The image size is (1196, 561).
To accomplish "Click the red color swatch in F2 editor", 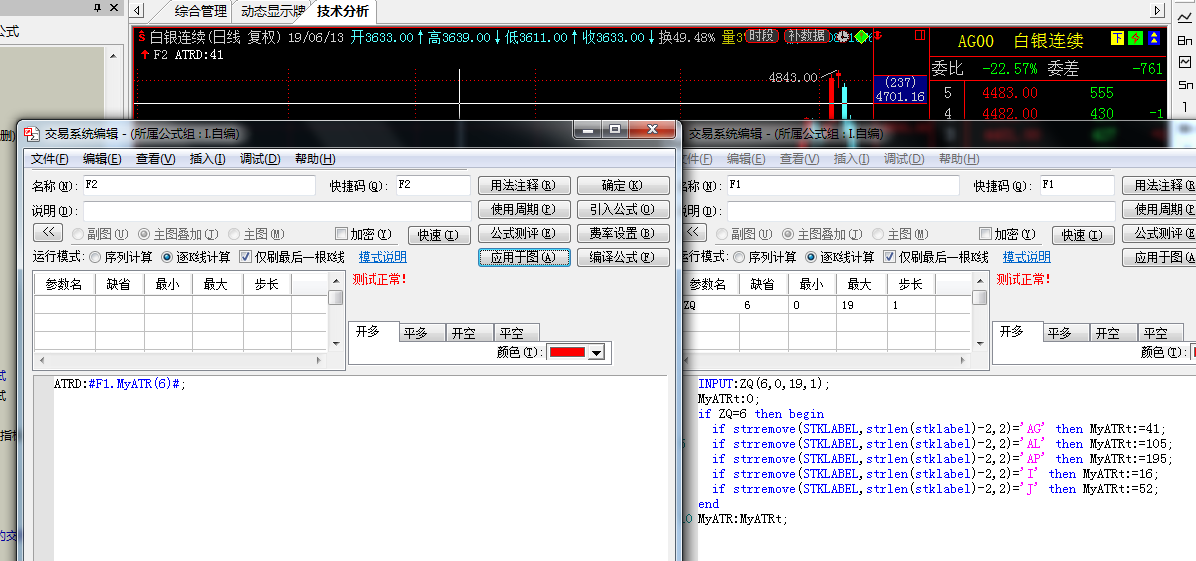I will coord(567,352).
